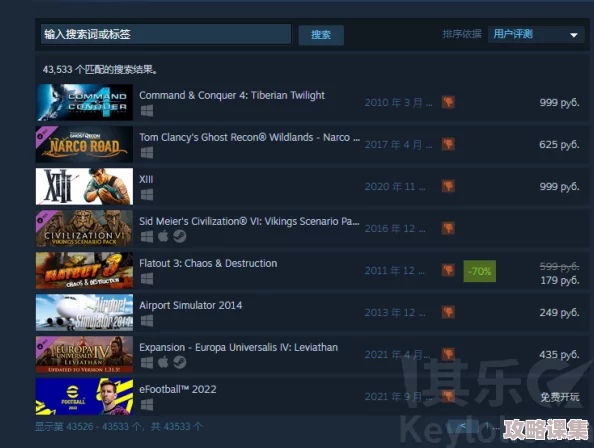Viewport: 594px width, 448px height.
Task: Click release date 2020 年 11
Action: point(395,187)
